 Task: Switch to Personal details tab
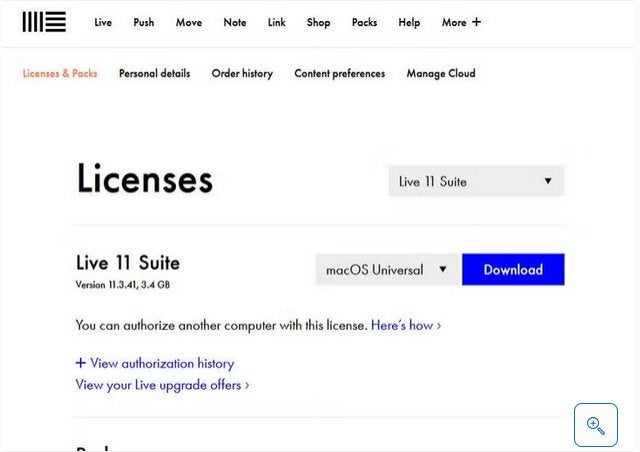pyautogui.click(x=154, y=73)
